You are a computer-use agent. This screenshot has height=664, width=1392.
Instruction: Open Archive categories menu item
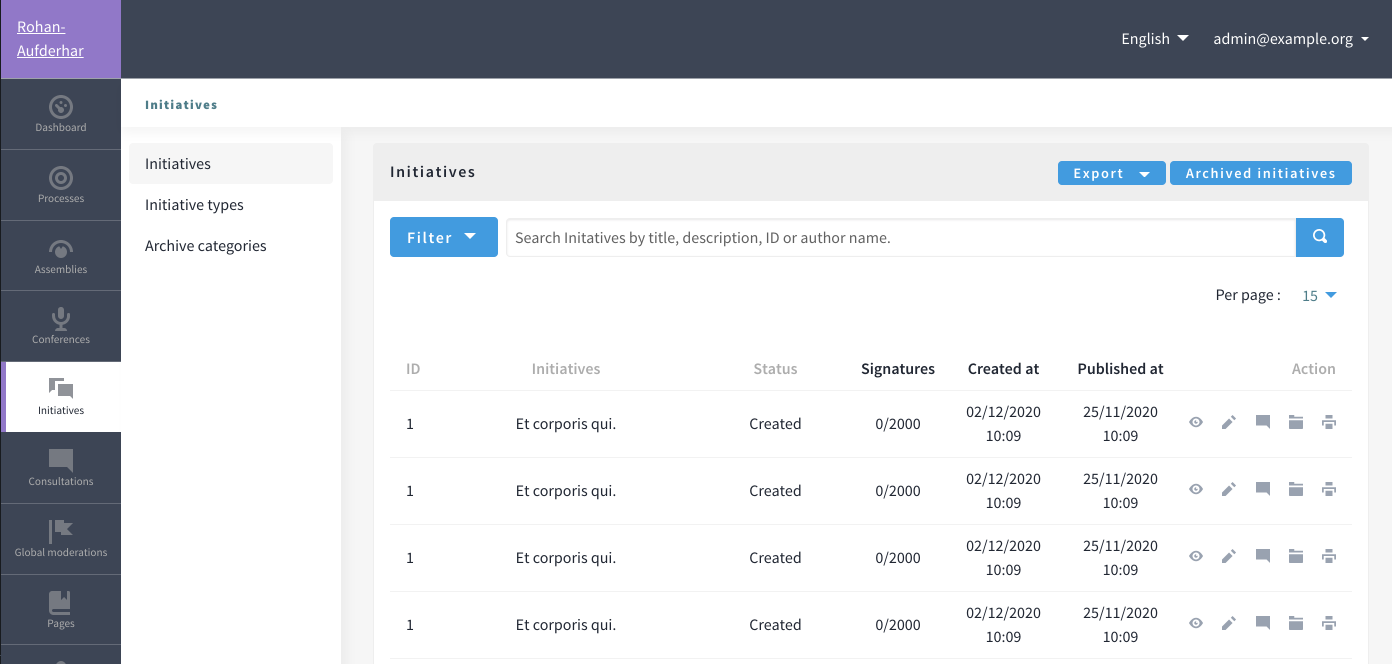205,246
